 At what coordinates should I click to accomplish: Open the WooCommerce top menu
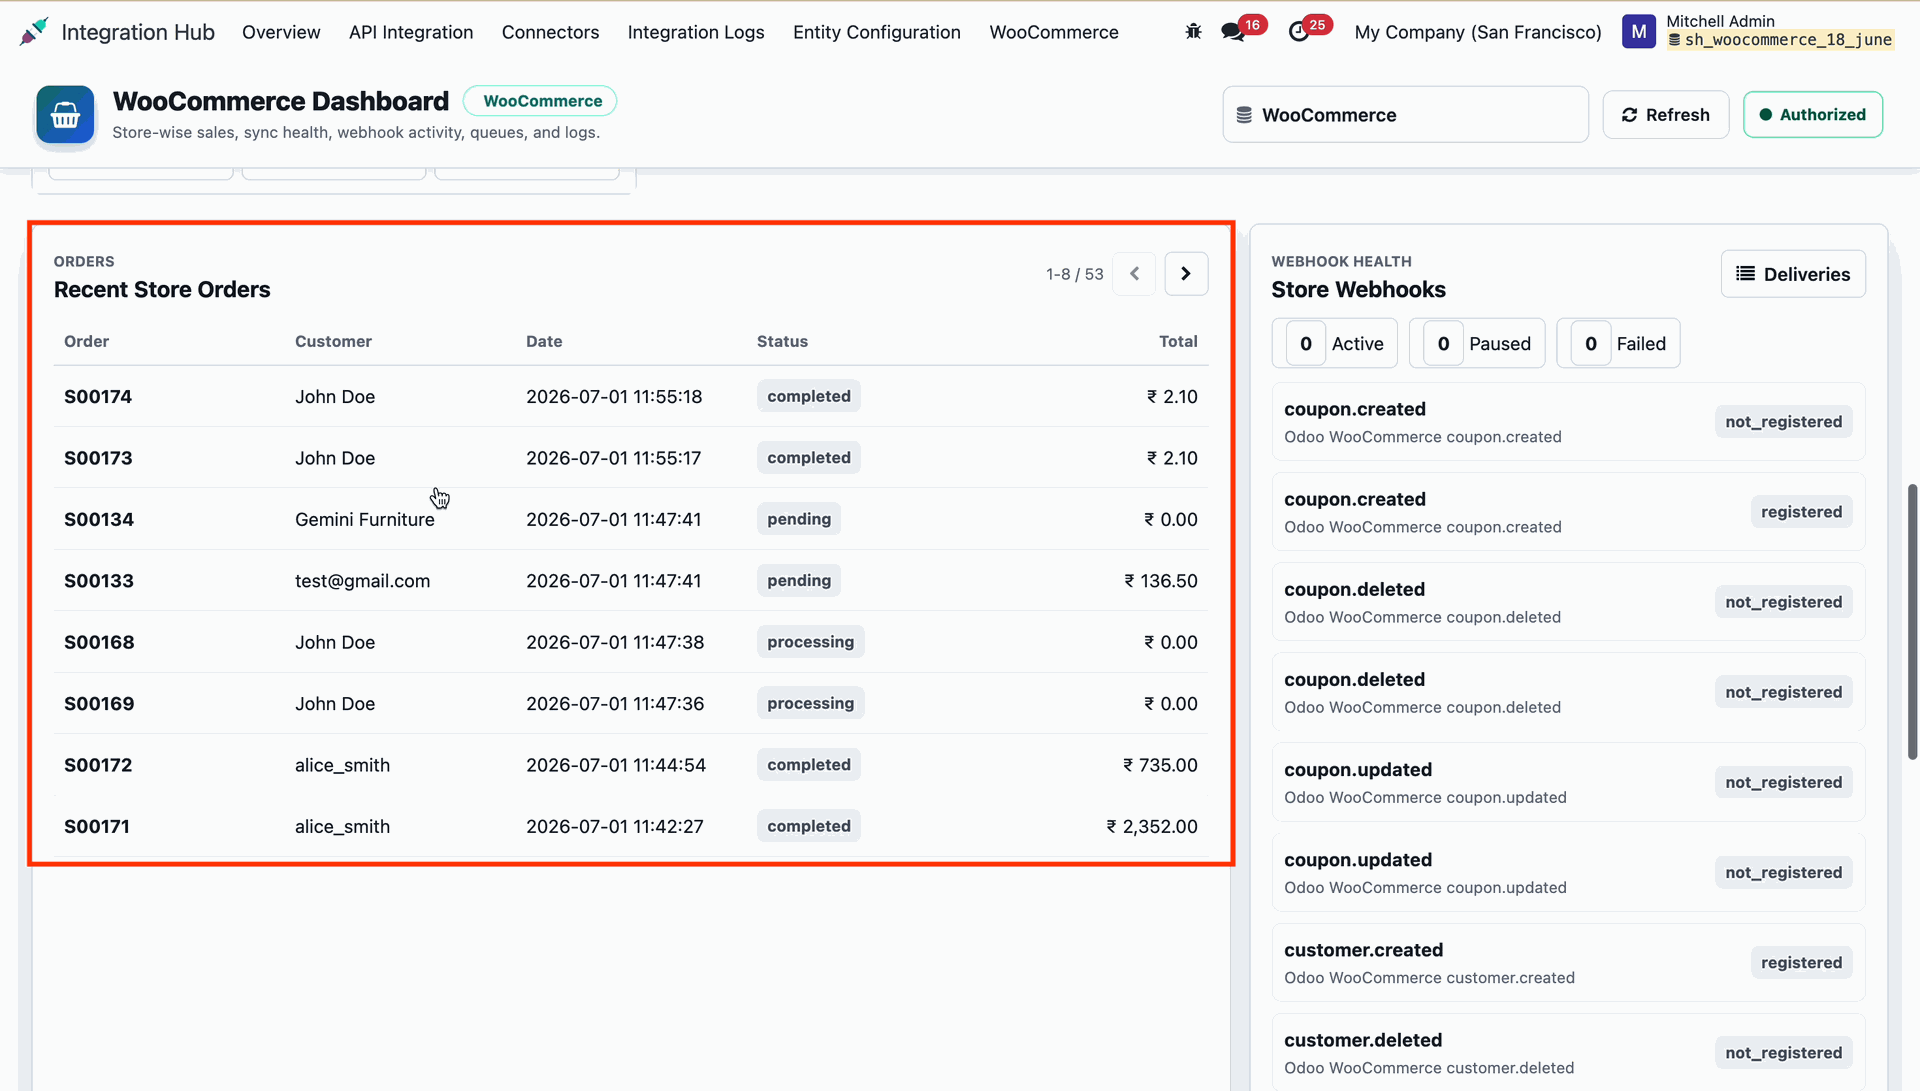(x=1054, y=32)
